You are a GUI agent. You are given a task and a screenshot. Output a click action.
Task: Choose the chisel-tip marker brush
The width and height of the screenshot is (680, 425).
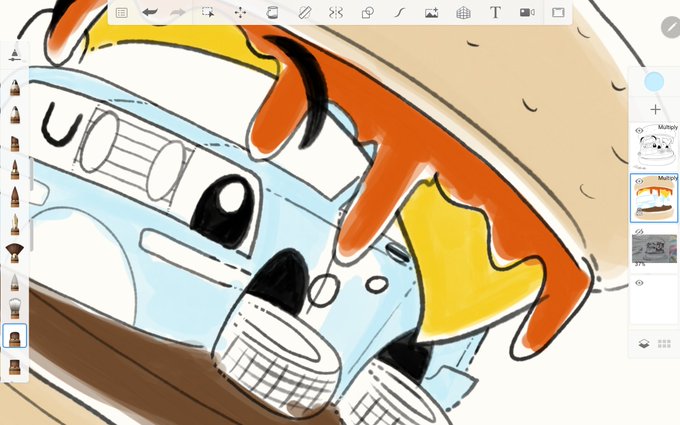pos(15,143)
